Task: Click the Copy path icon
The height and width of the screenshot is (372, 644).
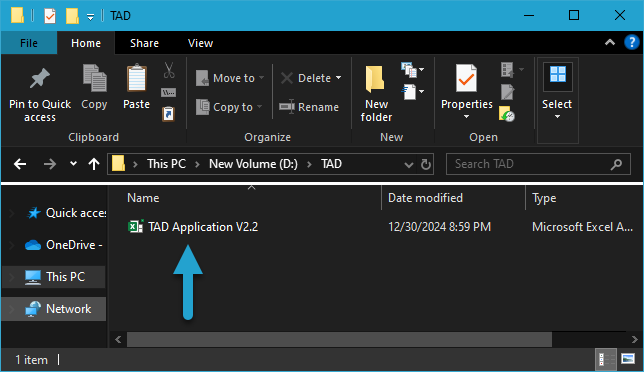Action: pos(169,92)
